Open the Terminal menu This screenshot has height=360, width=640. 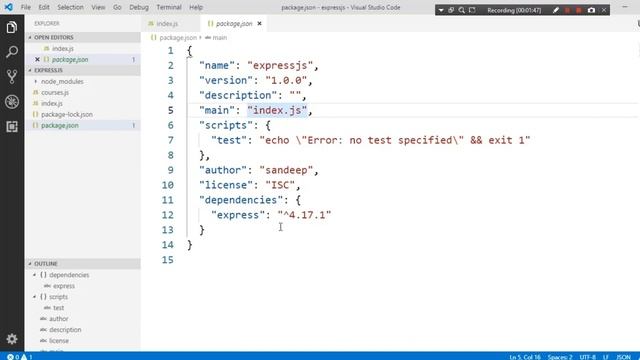coord(169,7)
